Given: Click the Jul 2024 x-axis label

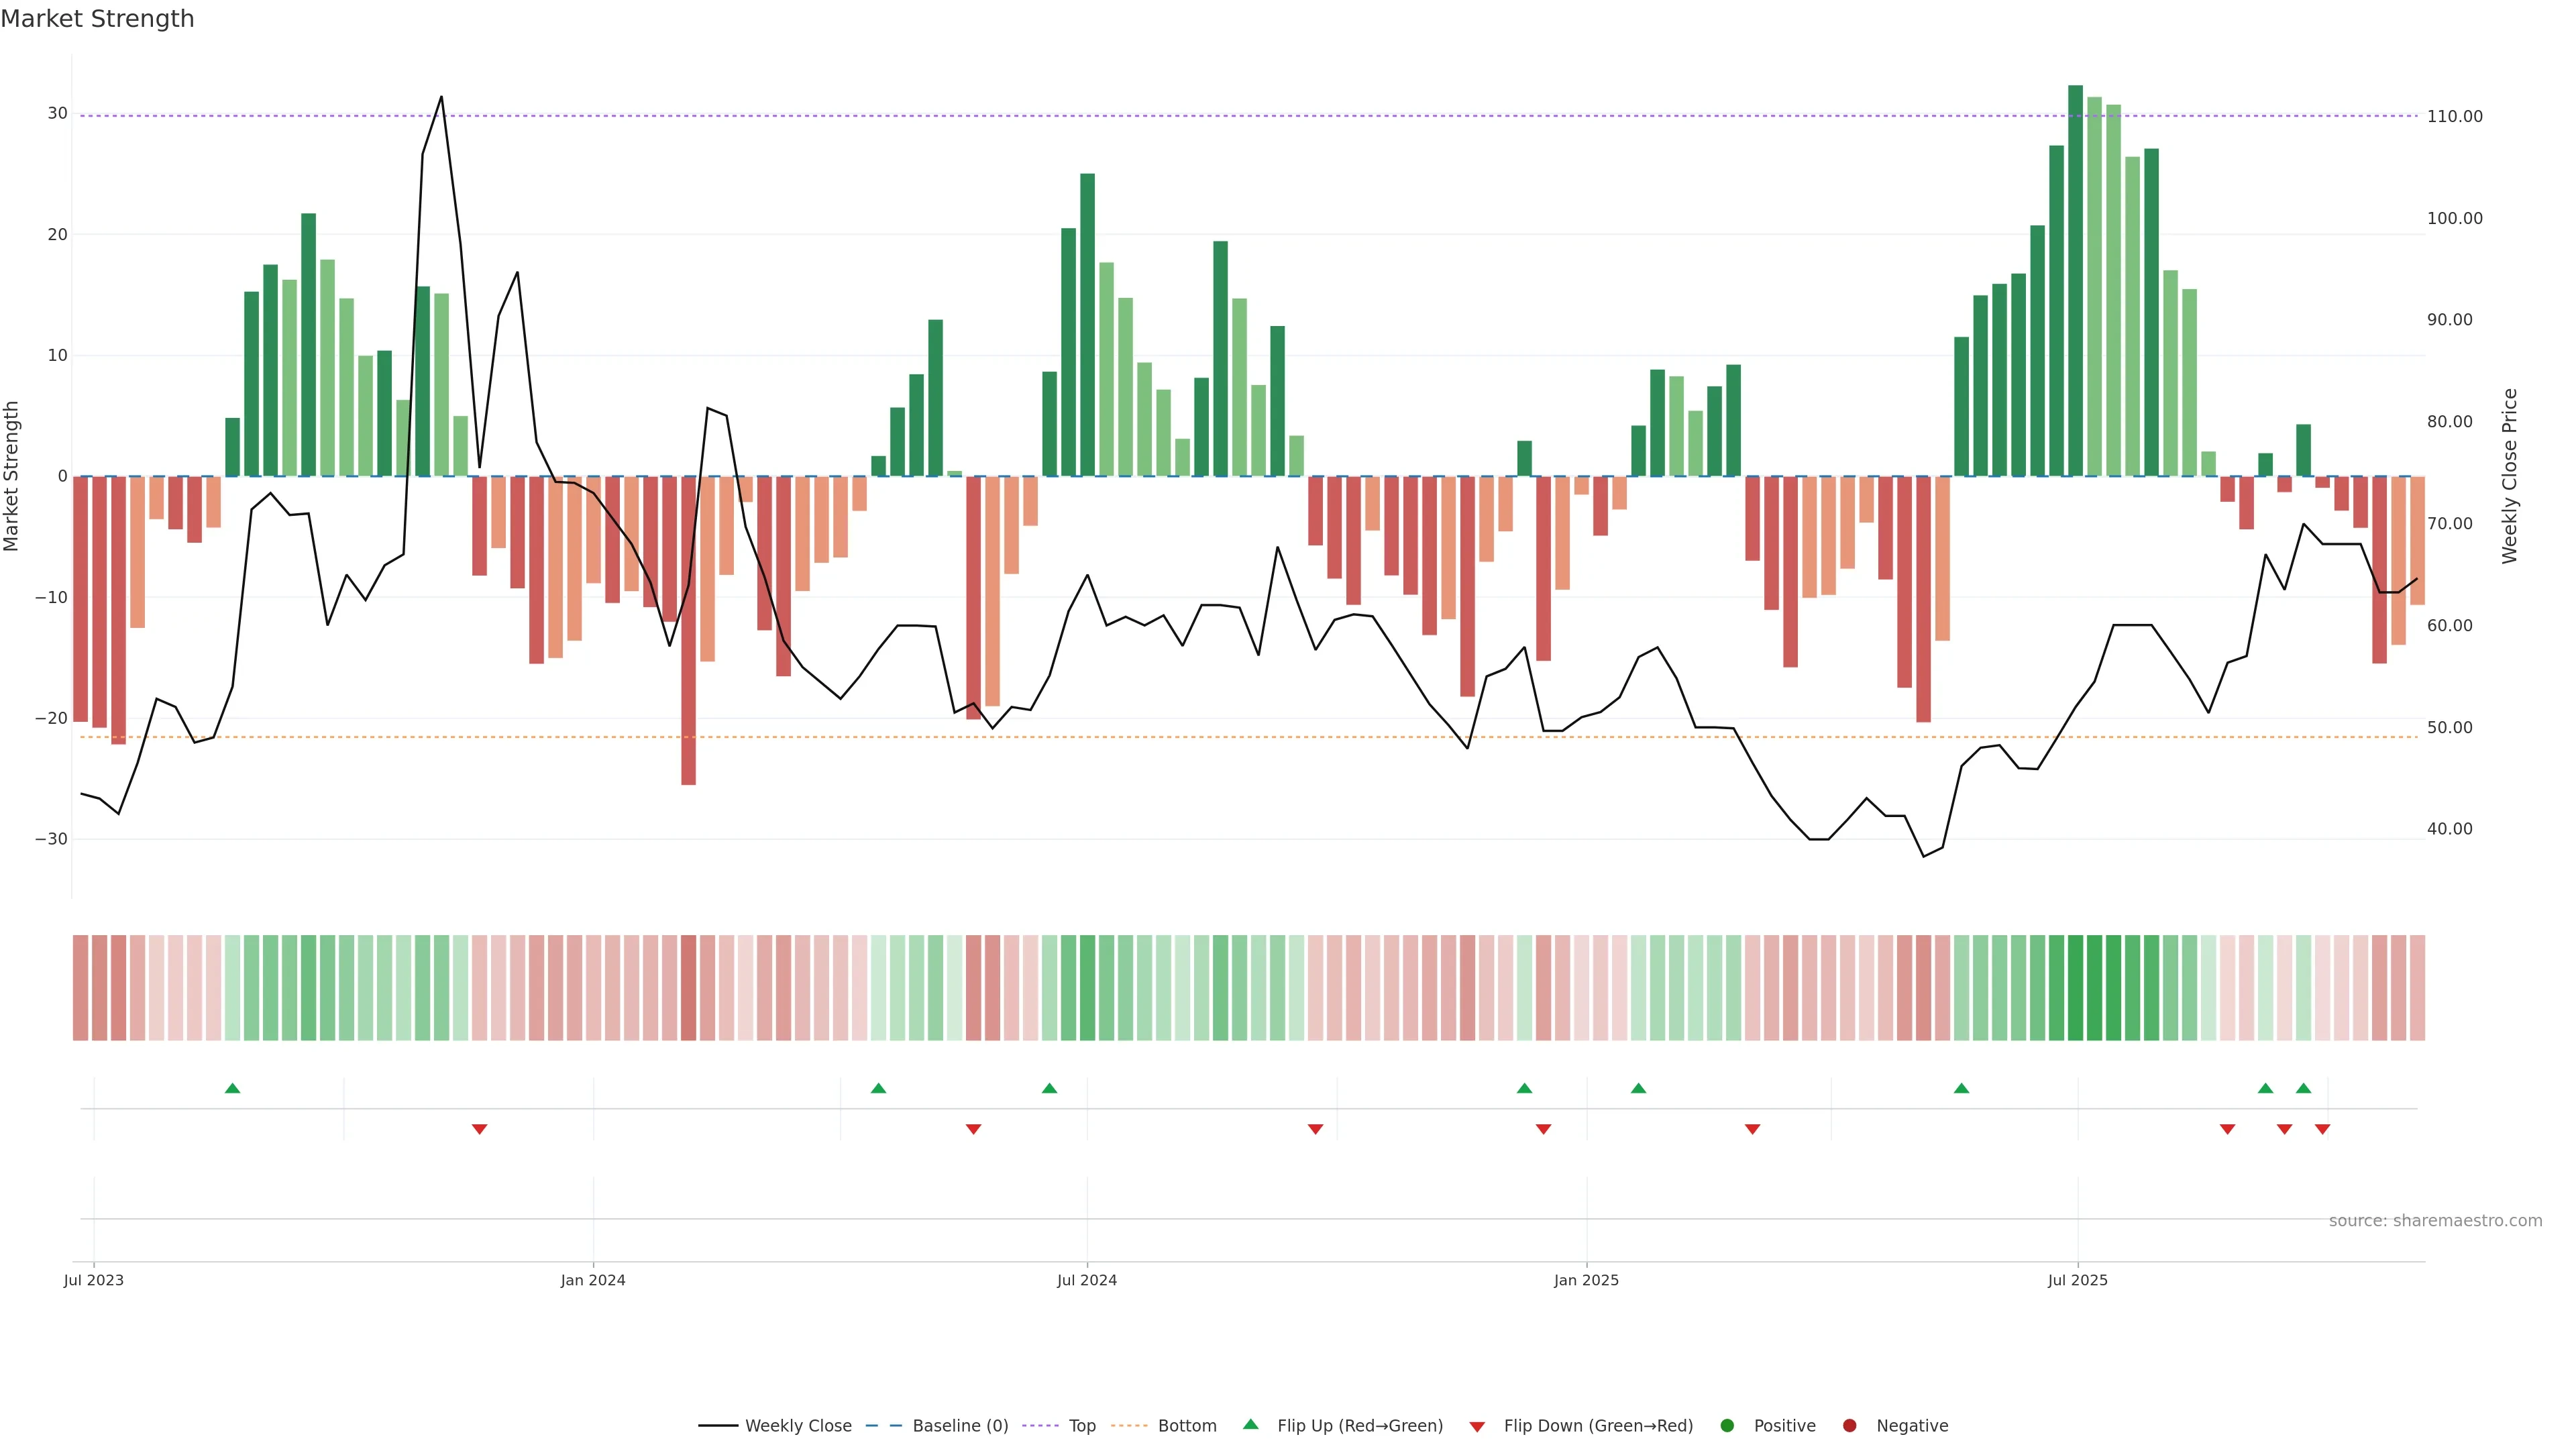Looking at the screenshot, I should [x=1087, y=1280].
